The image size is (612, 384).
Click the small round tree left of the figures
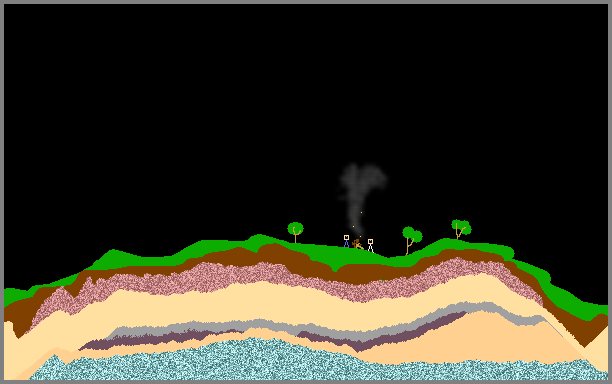(295, 232)
